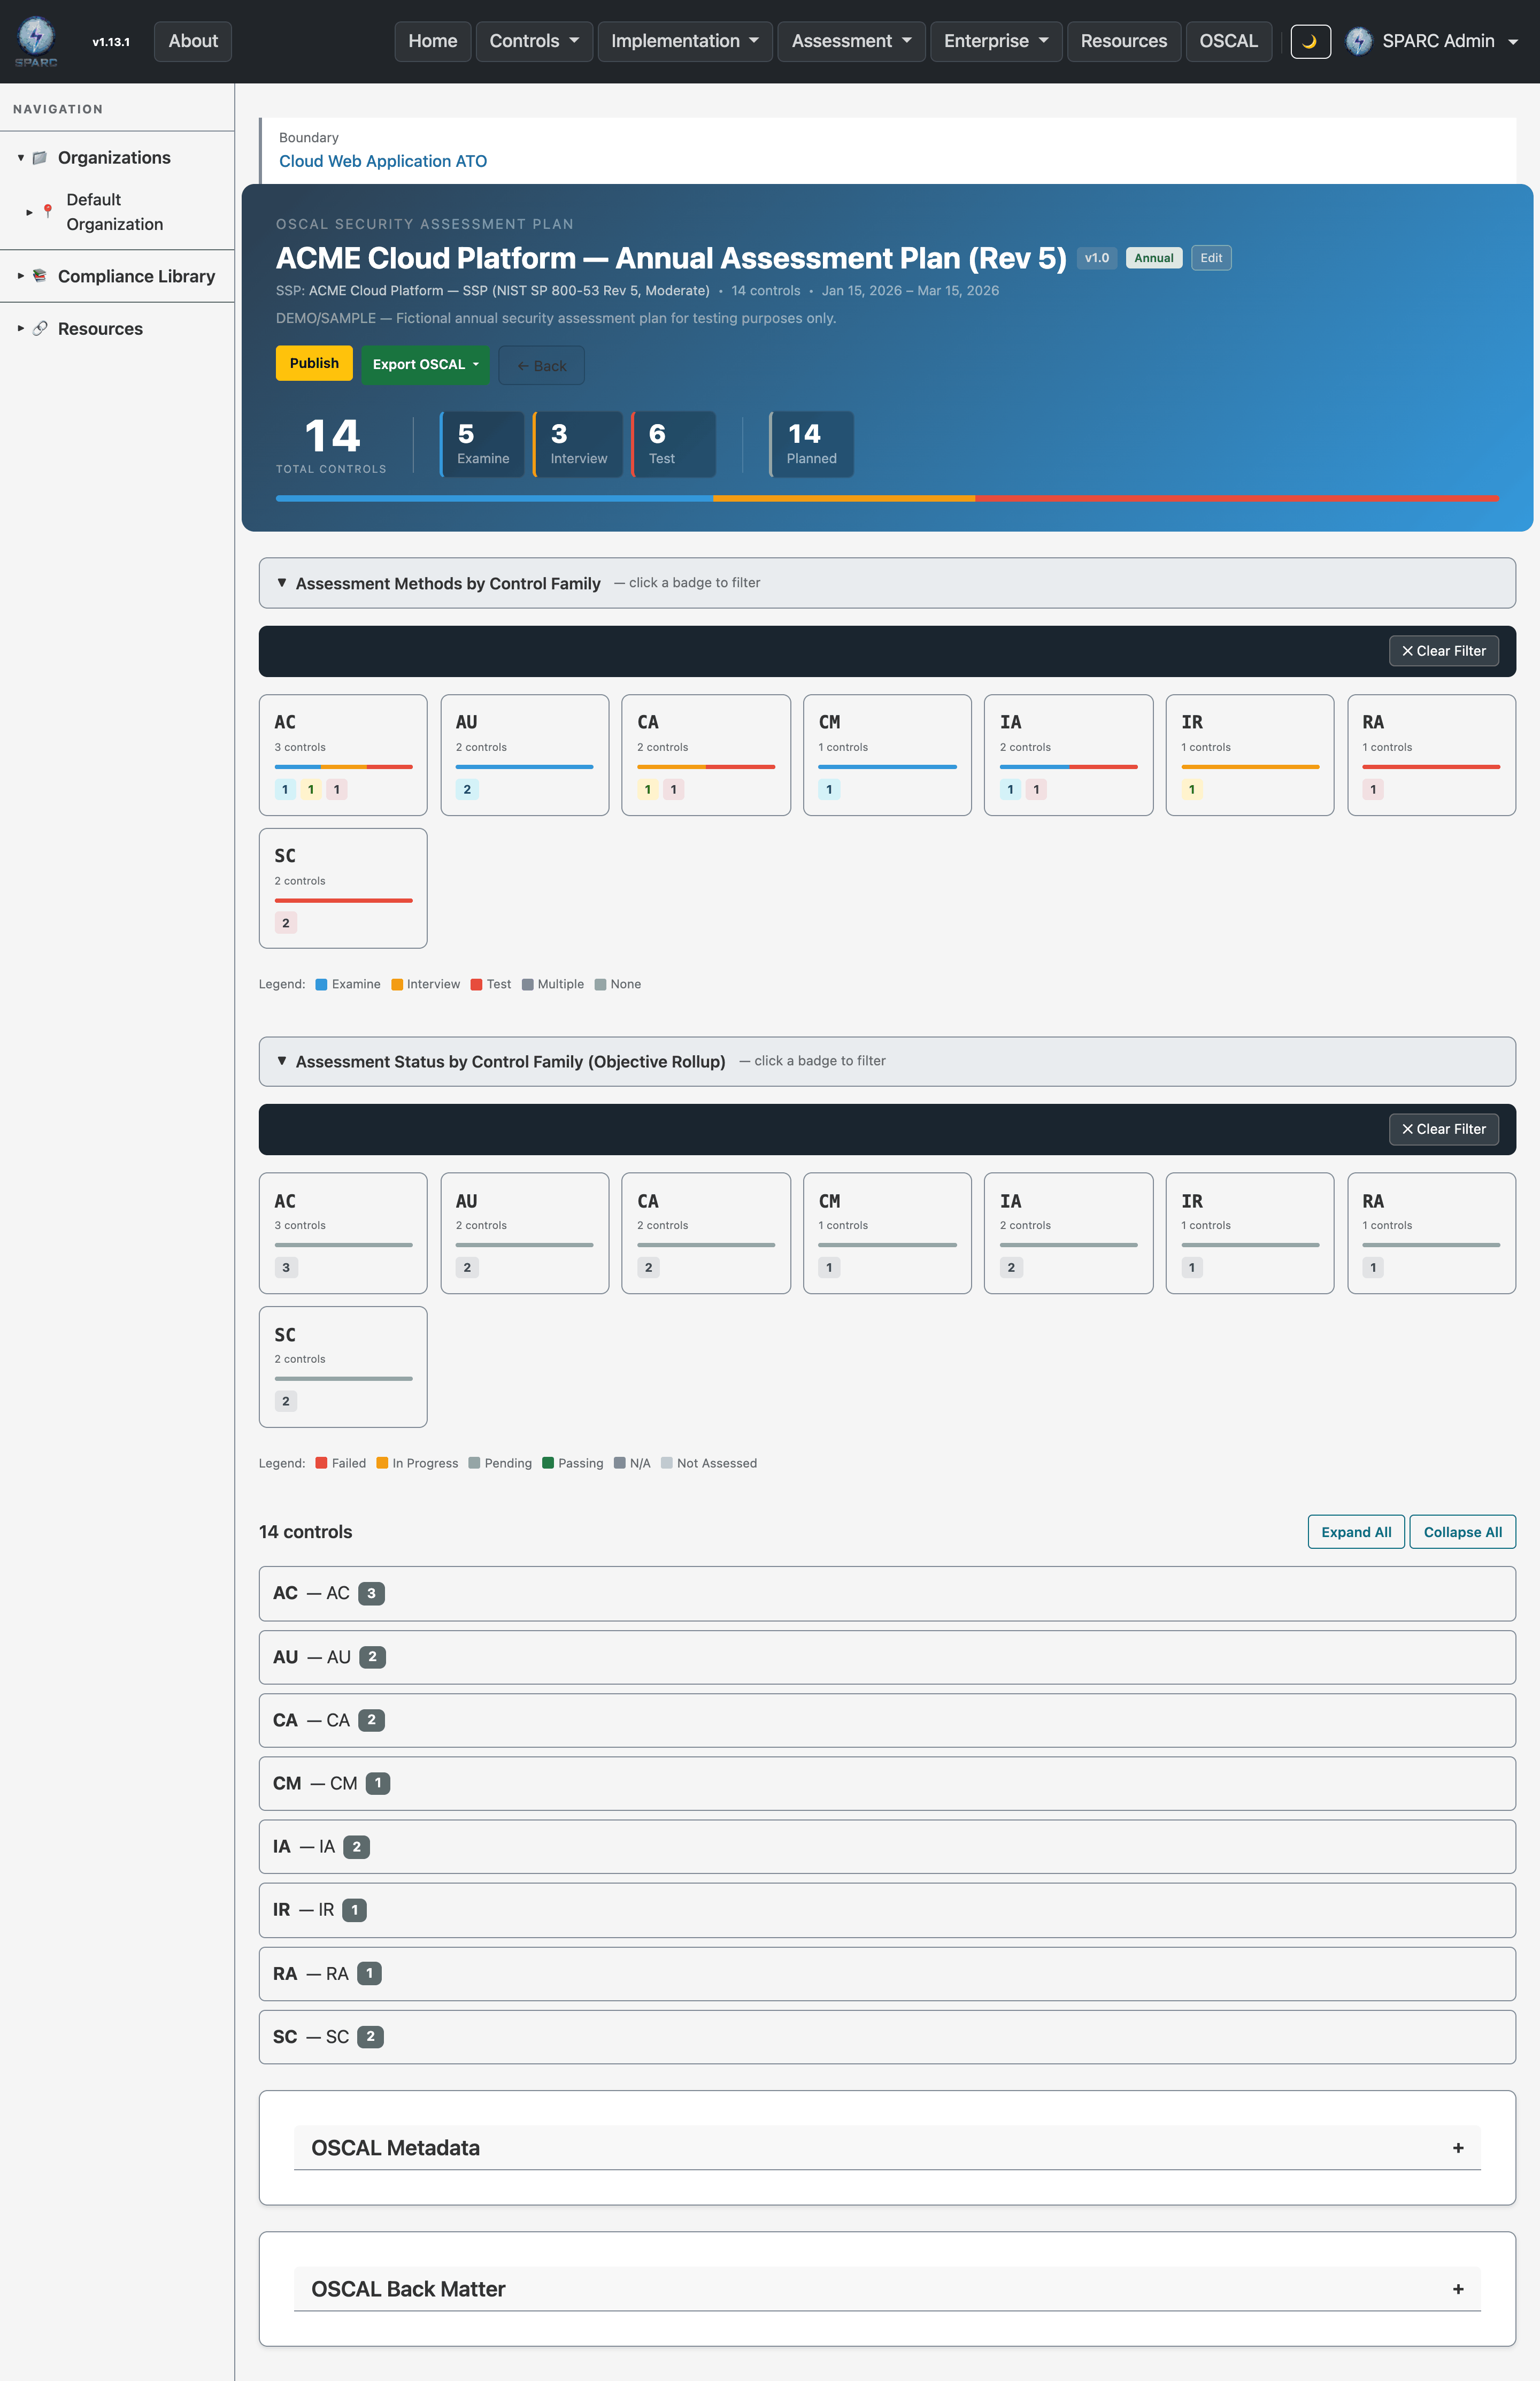Click the Collapse All button
Image resolution: width=1540 pixels, height=2381 pixels.
[x=1462, y=1532]
